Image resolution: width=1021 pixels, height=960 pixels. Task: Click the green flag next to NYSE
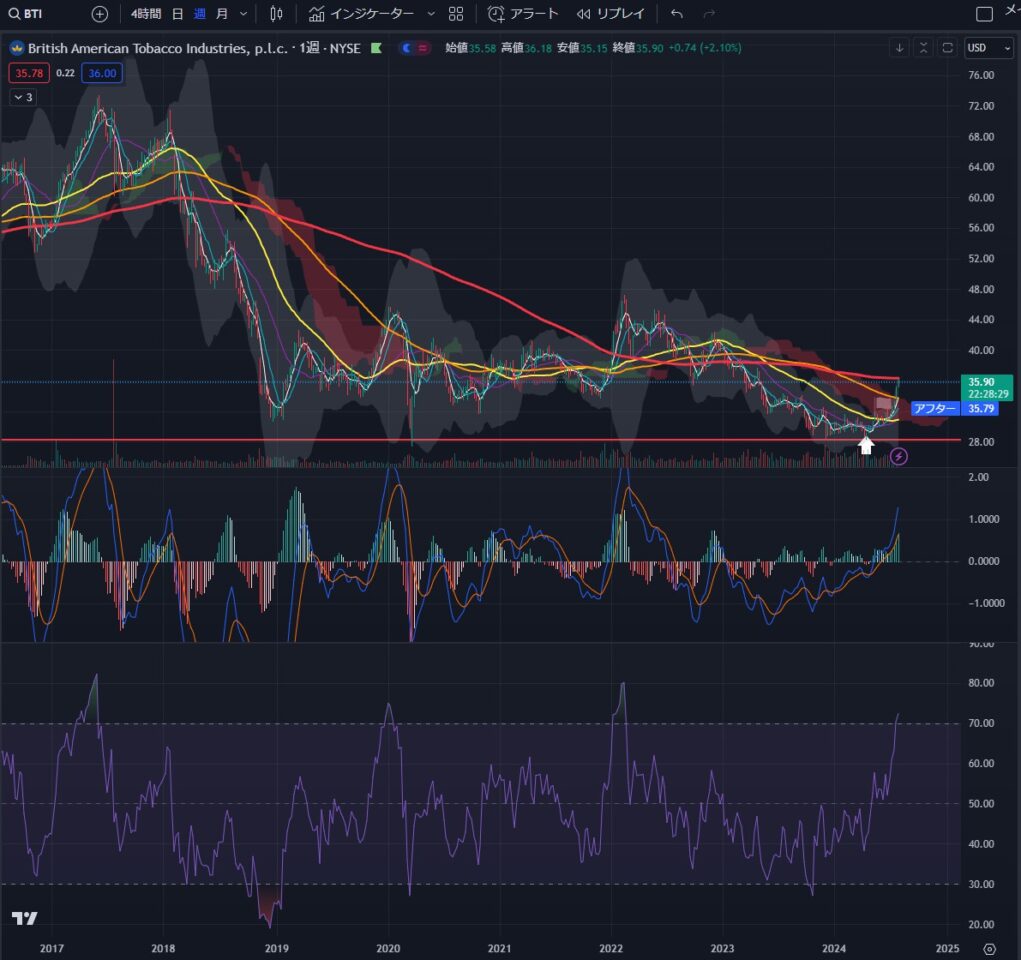(376, 48)
